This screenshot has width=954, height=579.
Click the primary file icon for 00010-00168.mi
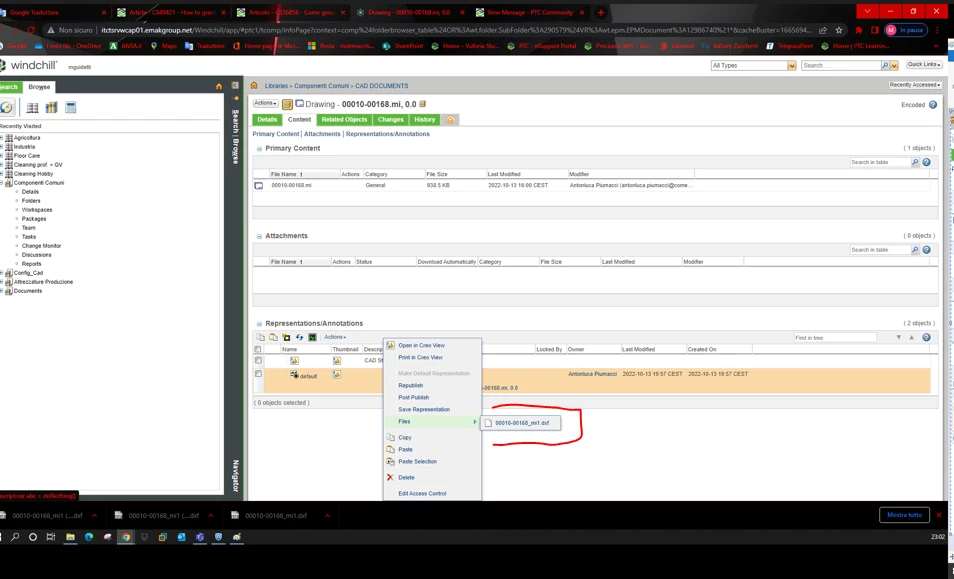259,185
